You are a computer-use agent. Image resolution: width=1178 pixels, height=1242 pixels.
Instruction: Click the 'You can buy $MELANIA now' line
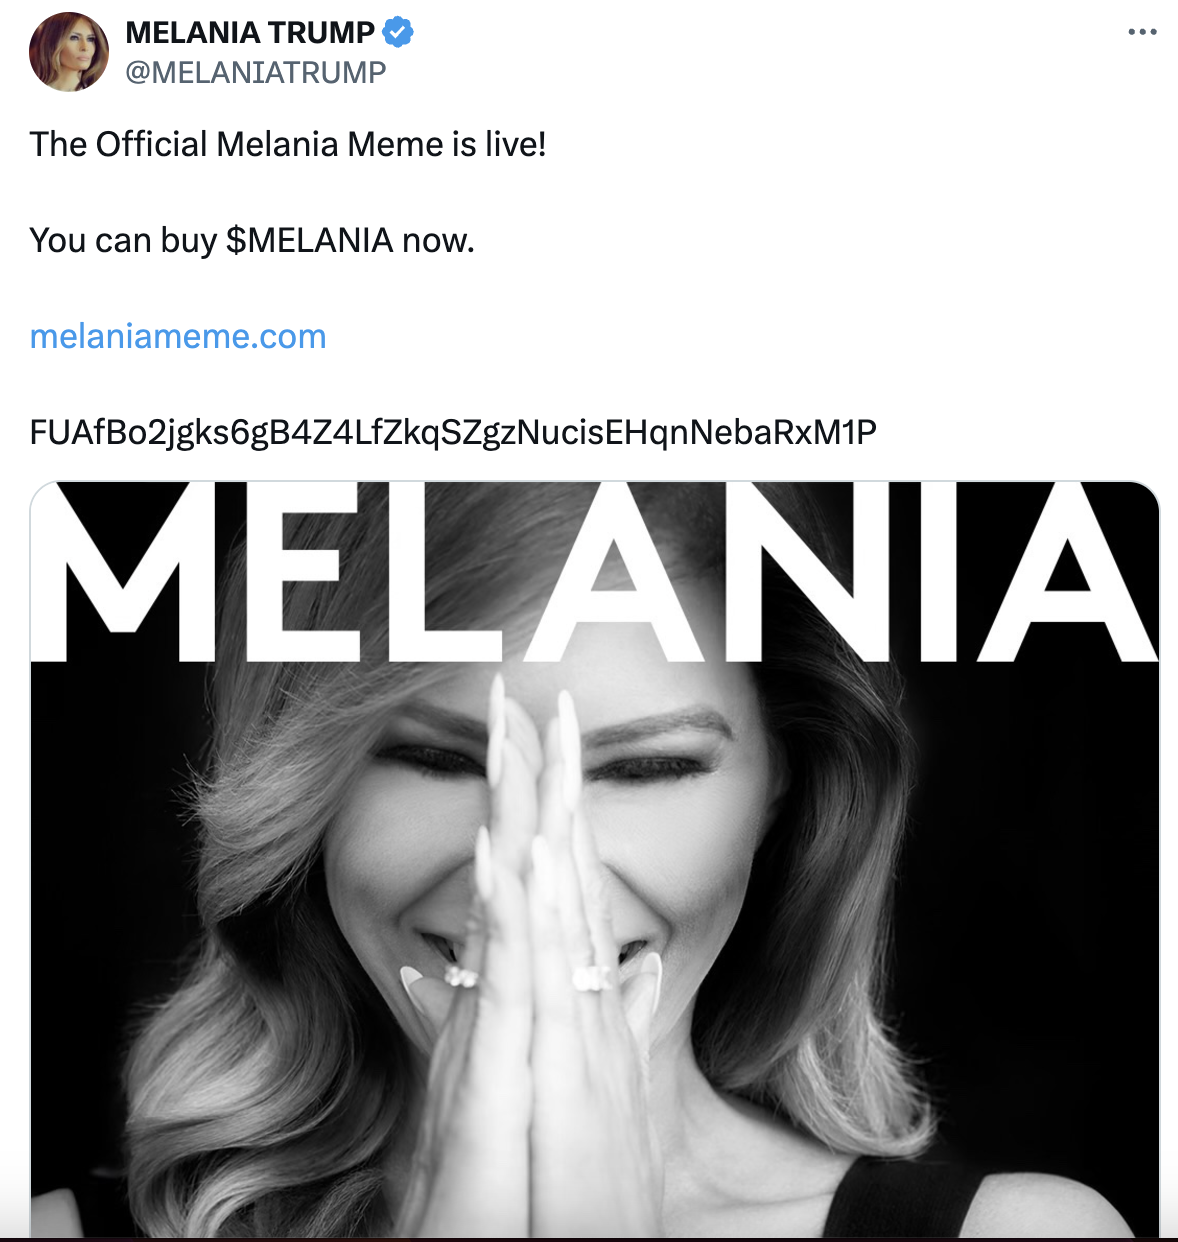(x=253, y=240)
